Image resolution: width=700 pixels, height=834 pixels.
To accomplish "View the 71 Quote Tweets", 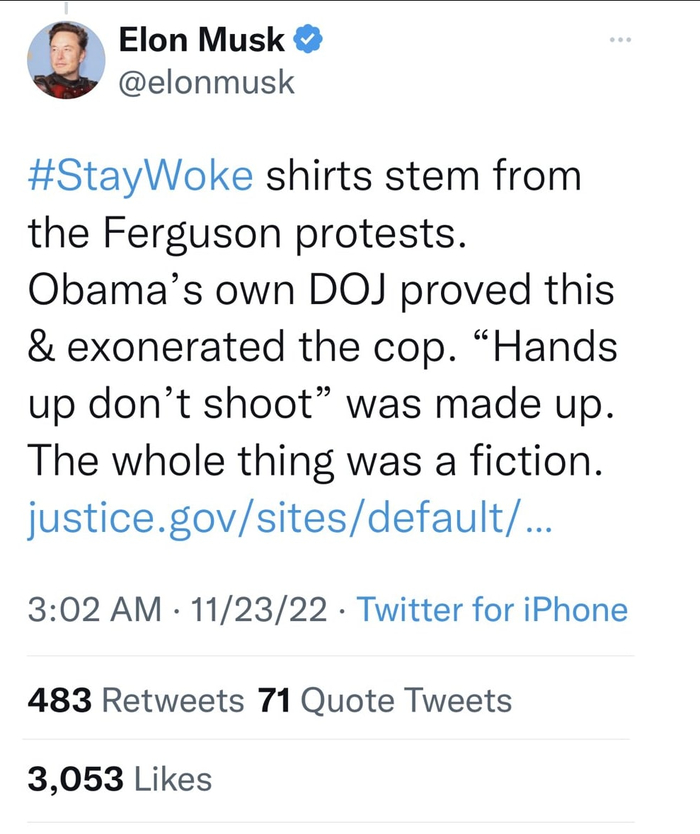I will (x=385, y=700).
